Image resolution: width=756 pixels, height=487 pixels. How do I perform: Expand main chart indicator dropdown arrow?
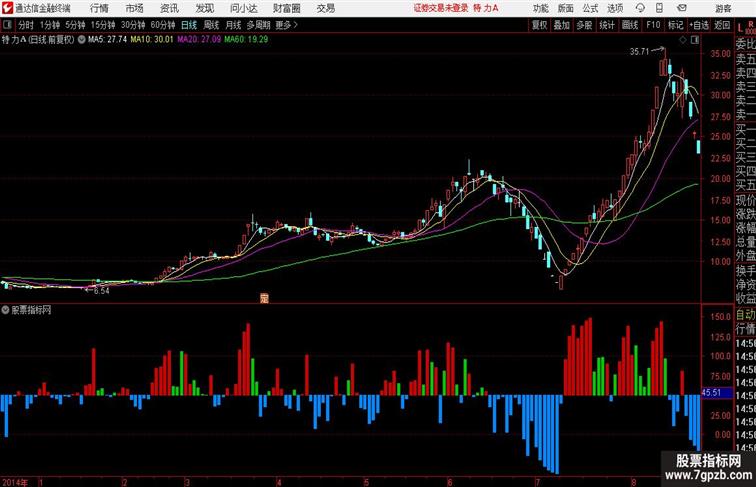tap(81, 40)
